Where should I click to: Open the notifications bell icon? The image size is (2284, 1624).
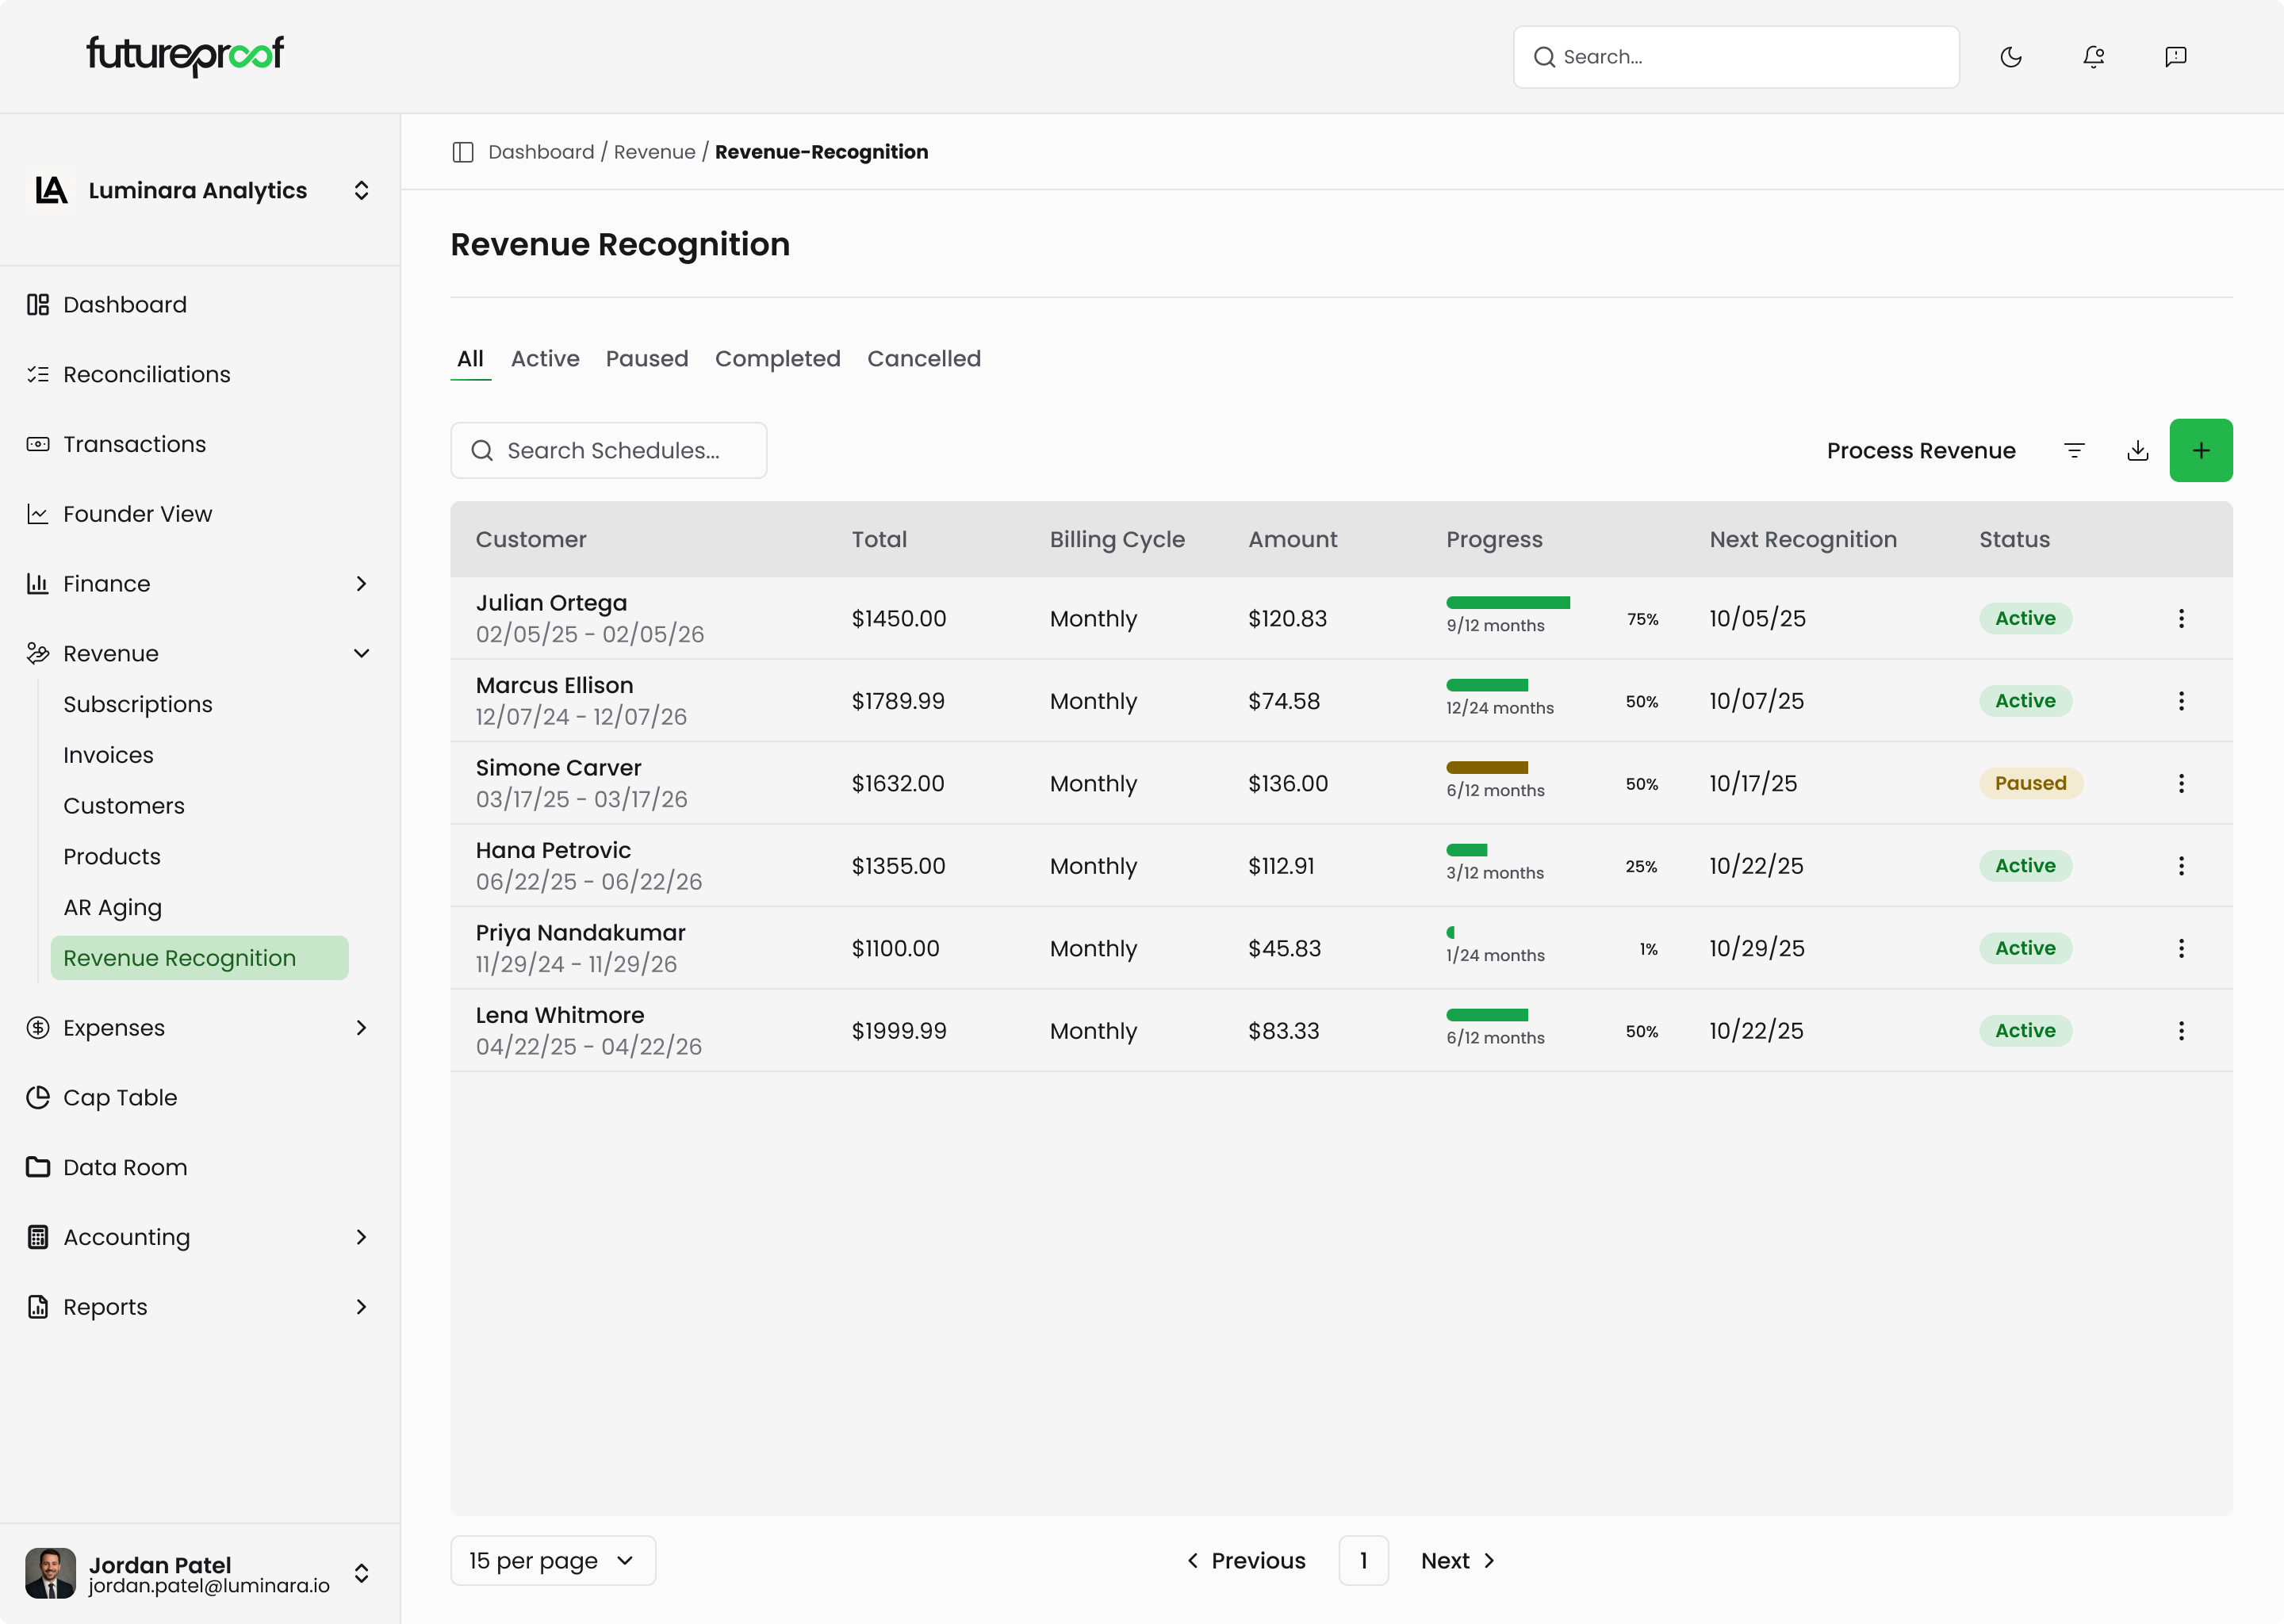[x=2093, y=57]
